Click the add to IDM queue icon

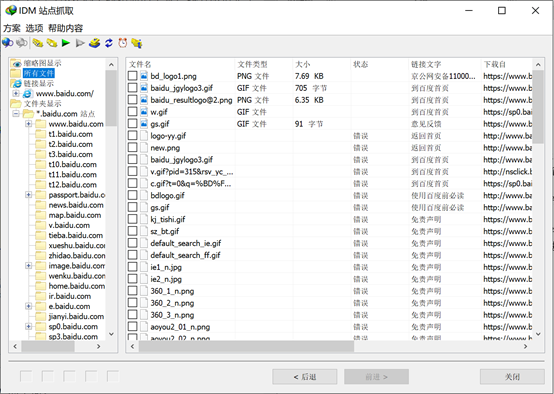(94, 43)
